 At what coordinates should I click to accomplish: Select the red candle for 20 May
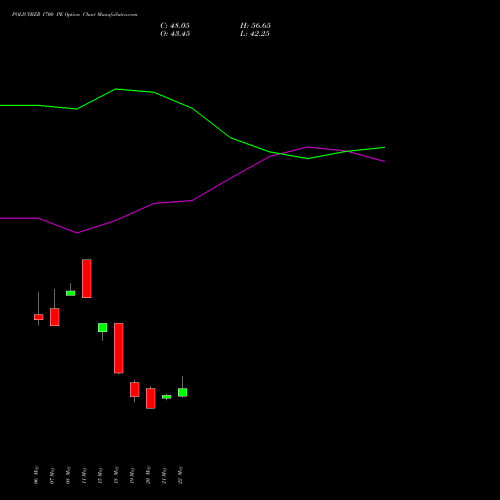point(151,398)
